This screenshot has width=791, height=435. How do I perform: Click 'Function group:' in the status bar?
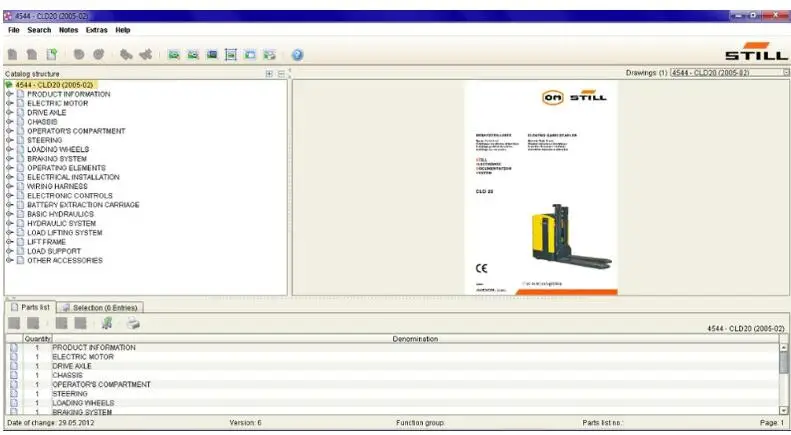click(x=420, y=423)
